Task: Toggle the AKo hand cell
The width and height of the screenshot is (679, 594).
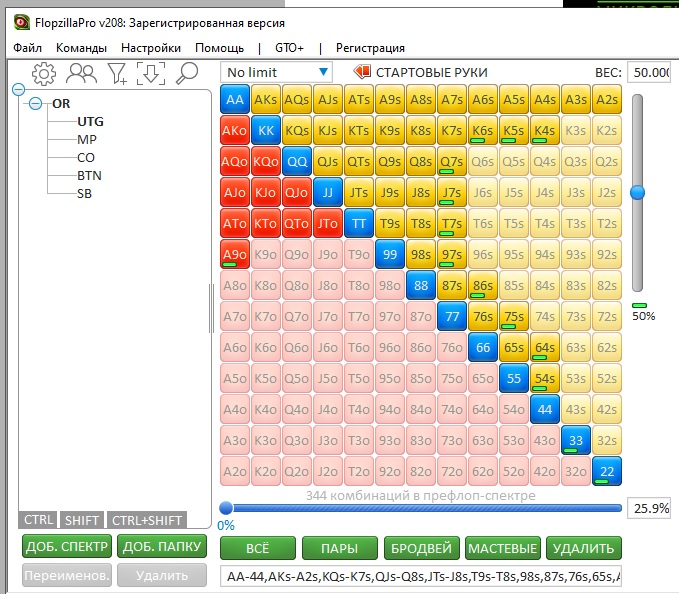Action: point(235,130)
